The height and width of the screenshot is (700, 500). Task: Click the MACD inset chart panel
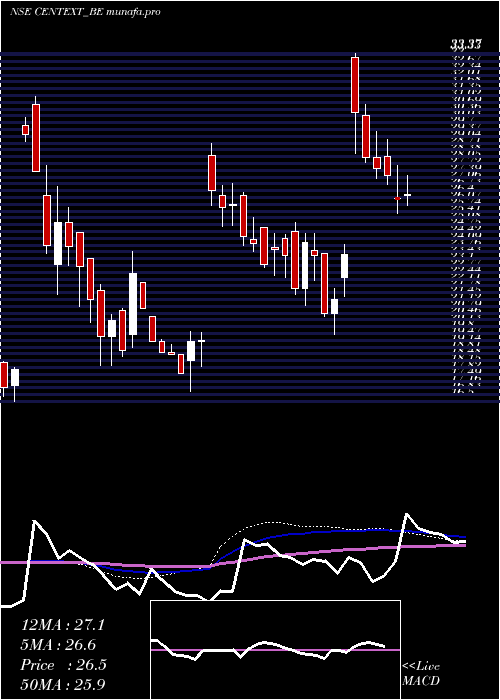275,650
